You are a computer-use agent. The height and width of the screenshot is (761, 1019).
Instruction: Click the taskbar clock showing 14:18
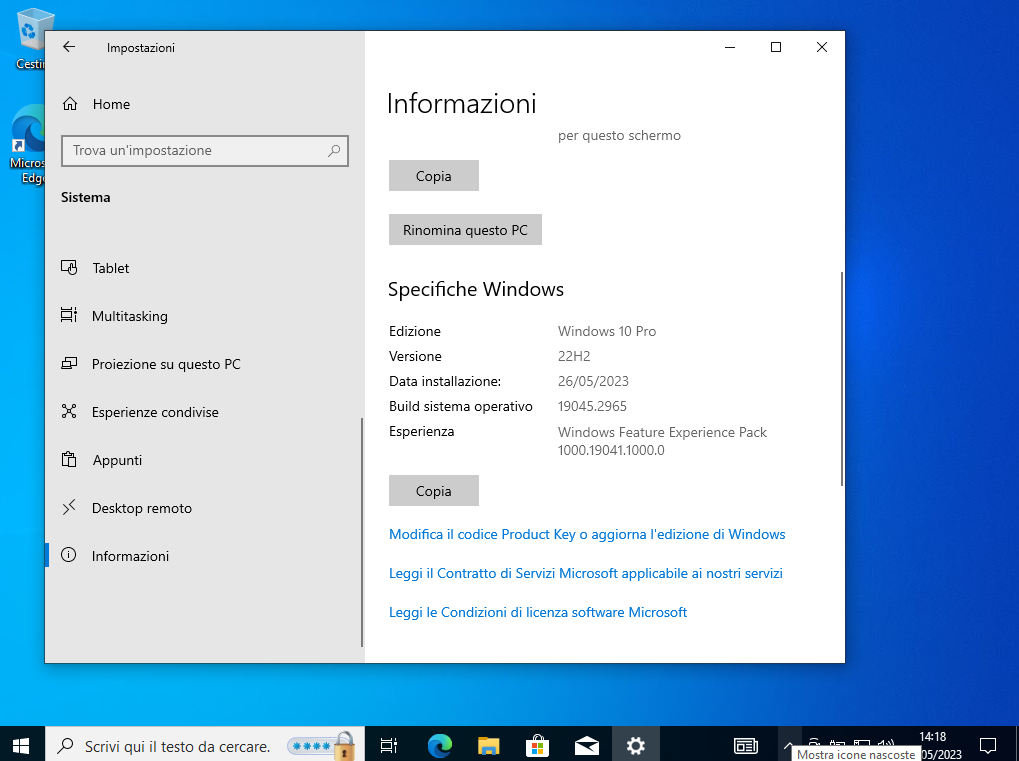[933, 737]
